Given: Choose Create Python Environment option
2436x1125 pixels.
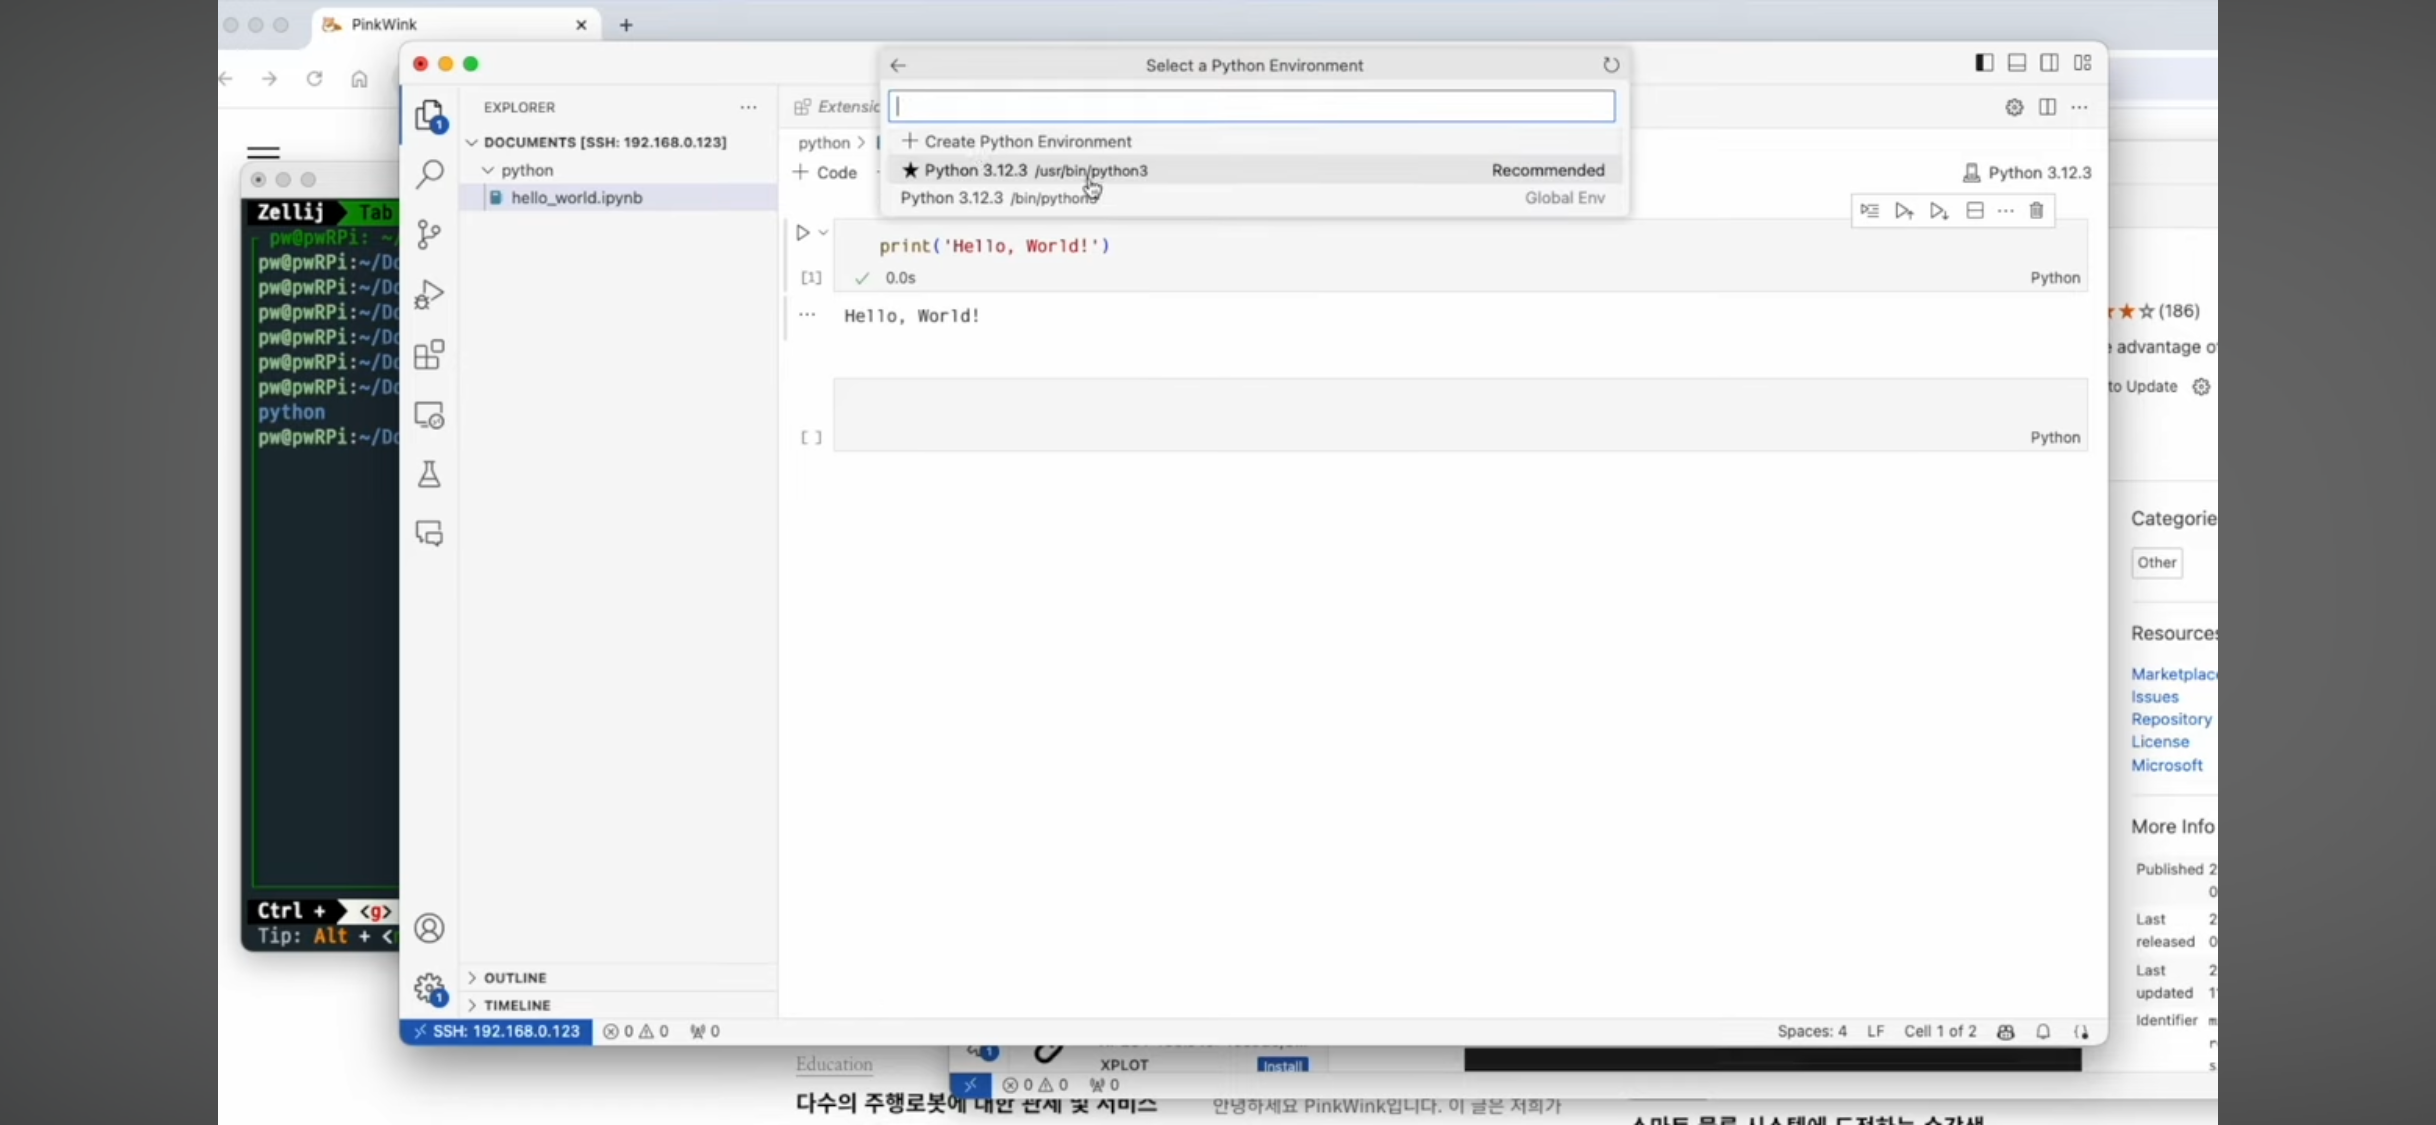Looking at the screenshot, I should [1027, 142].
